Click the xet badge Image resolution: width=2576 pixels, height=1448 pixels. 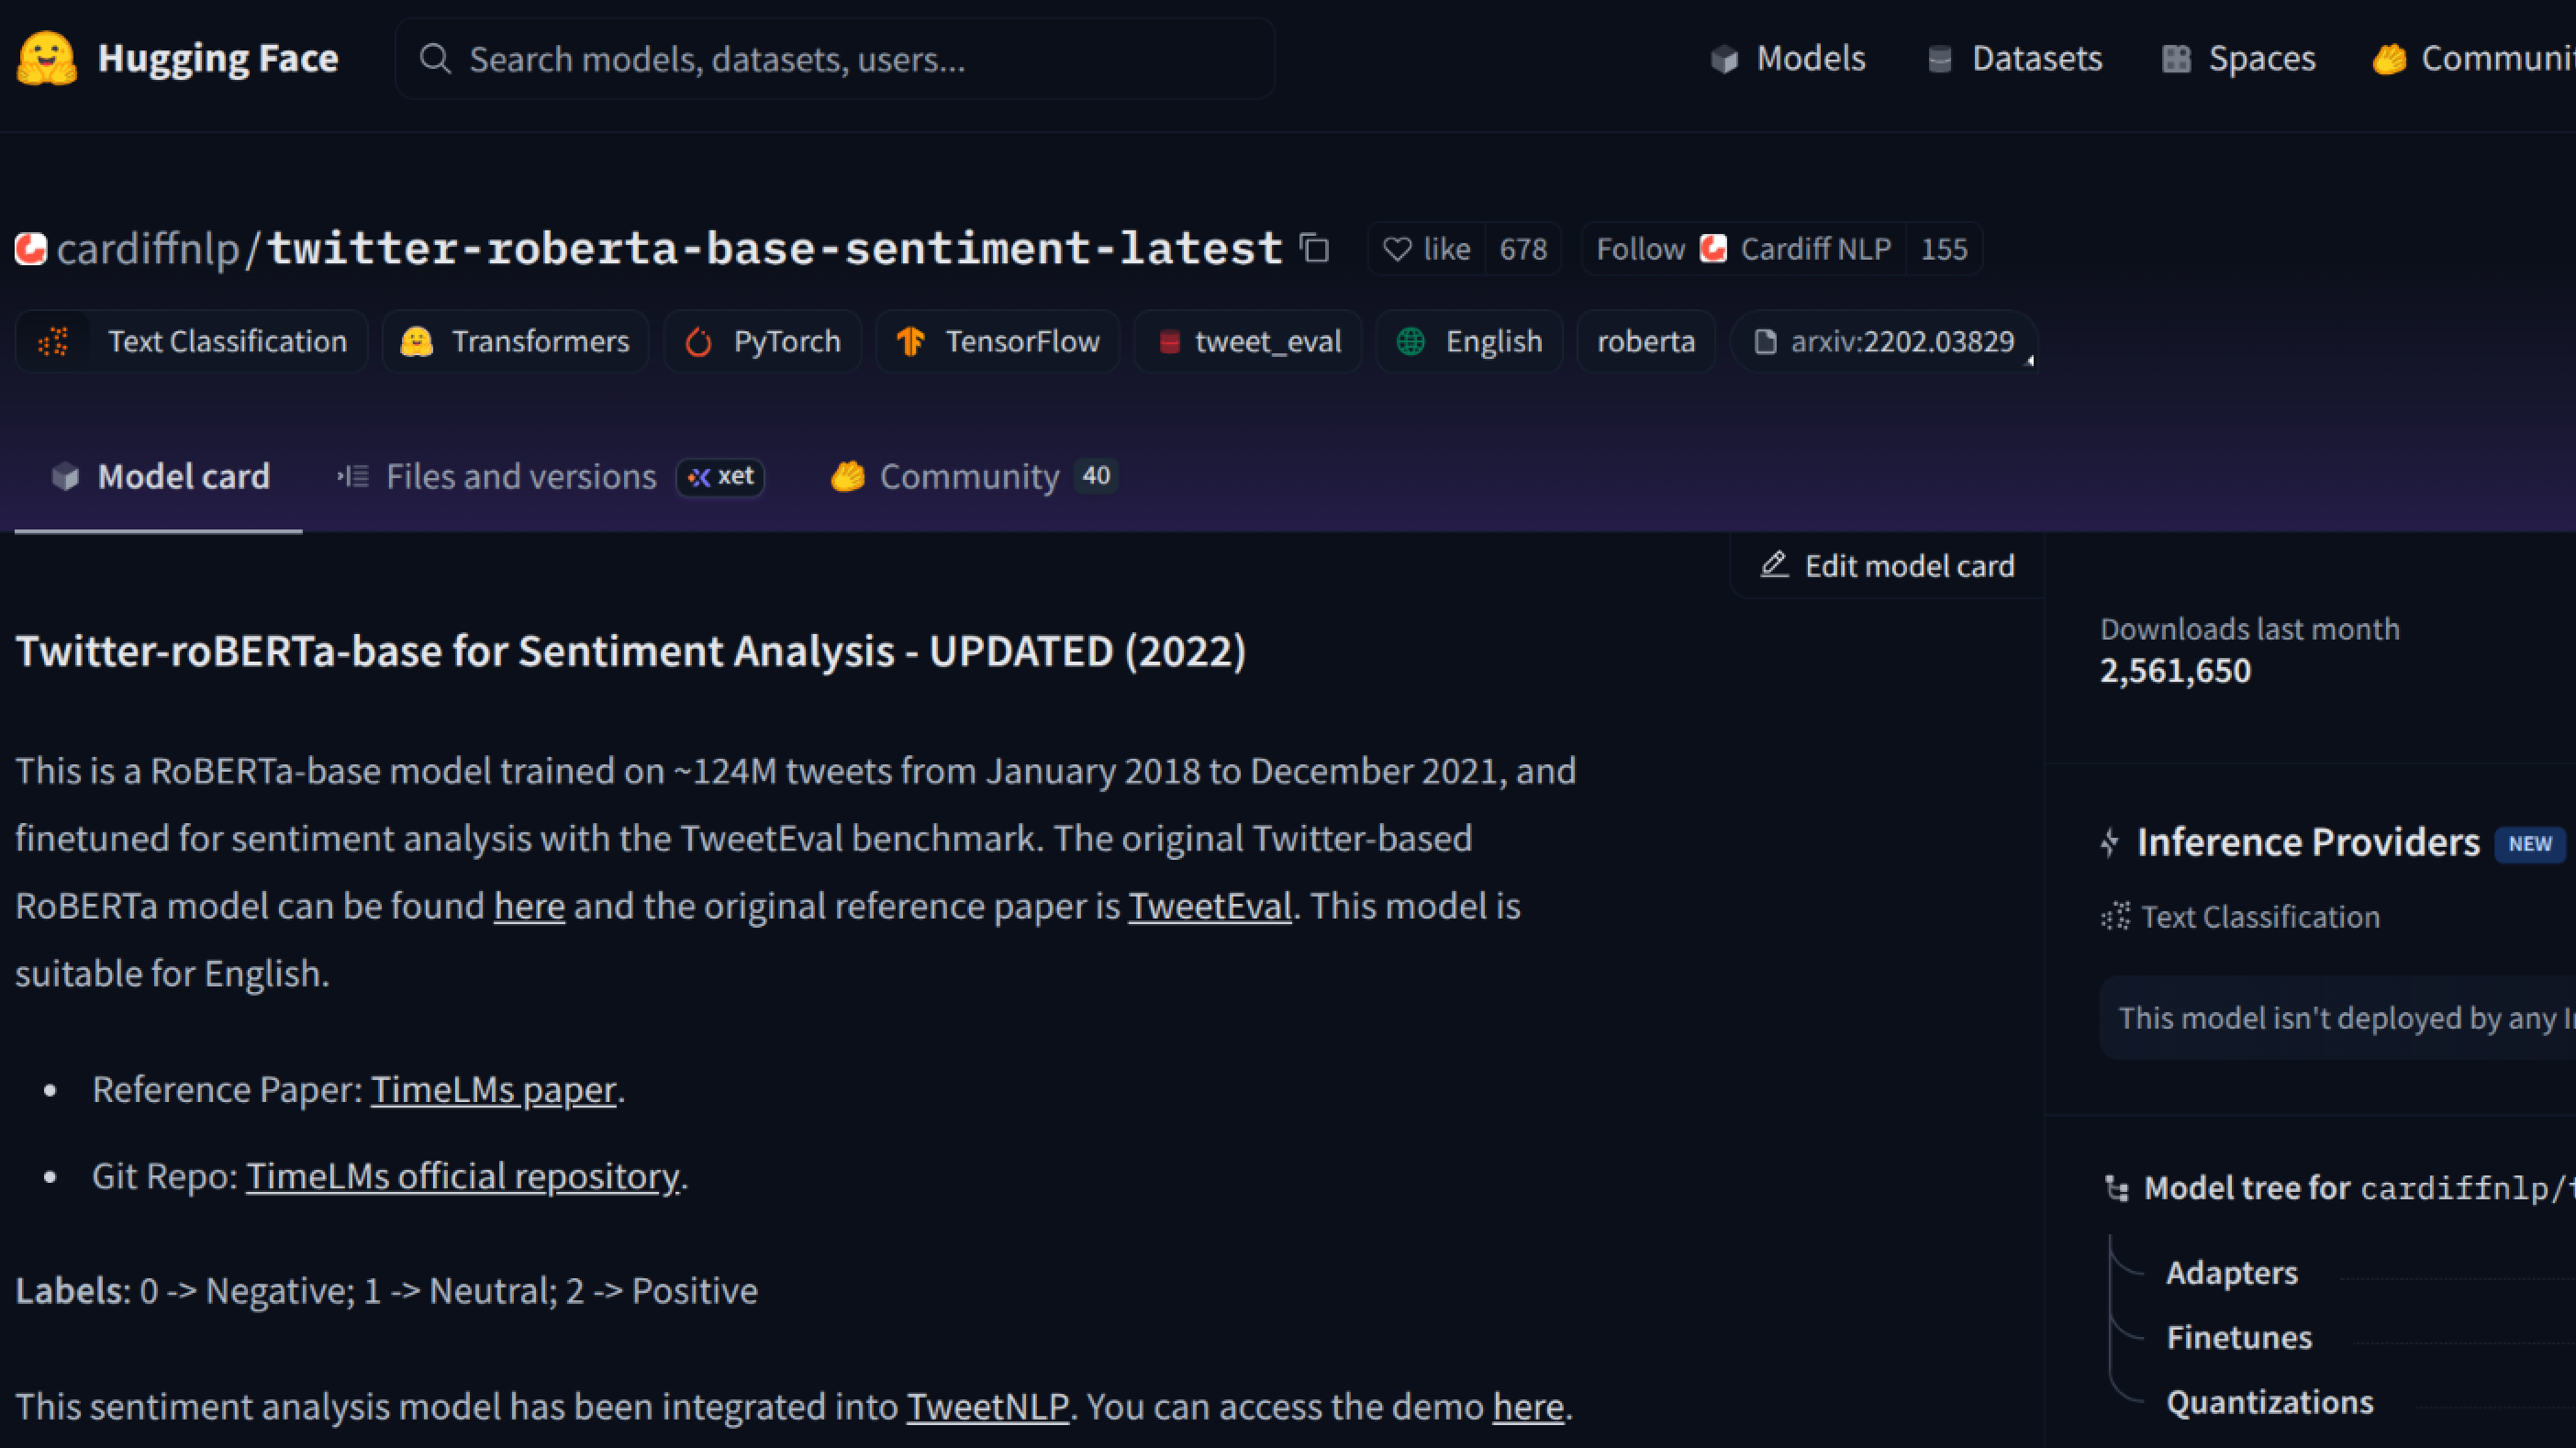point(721,477)
